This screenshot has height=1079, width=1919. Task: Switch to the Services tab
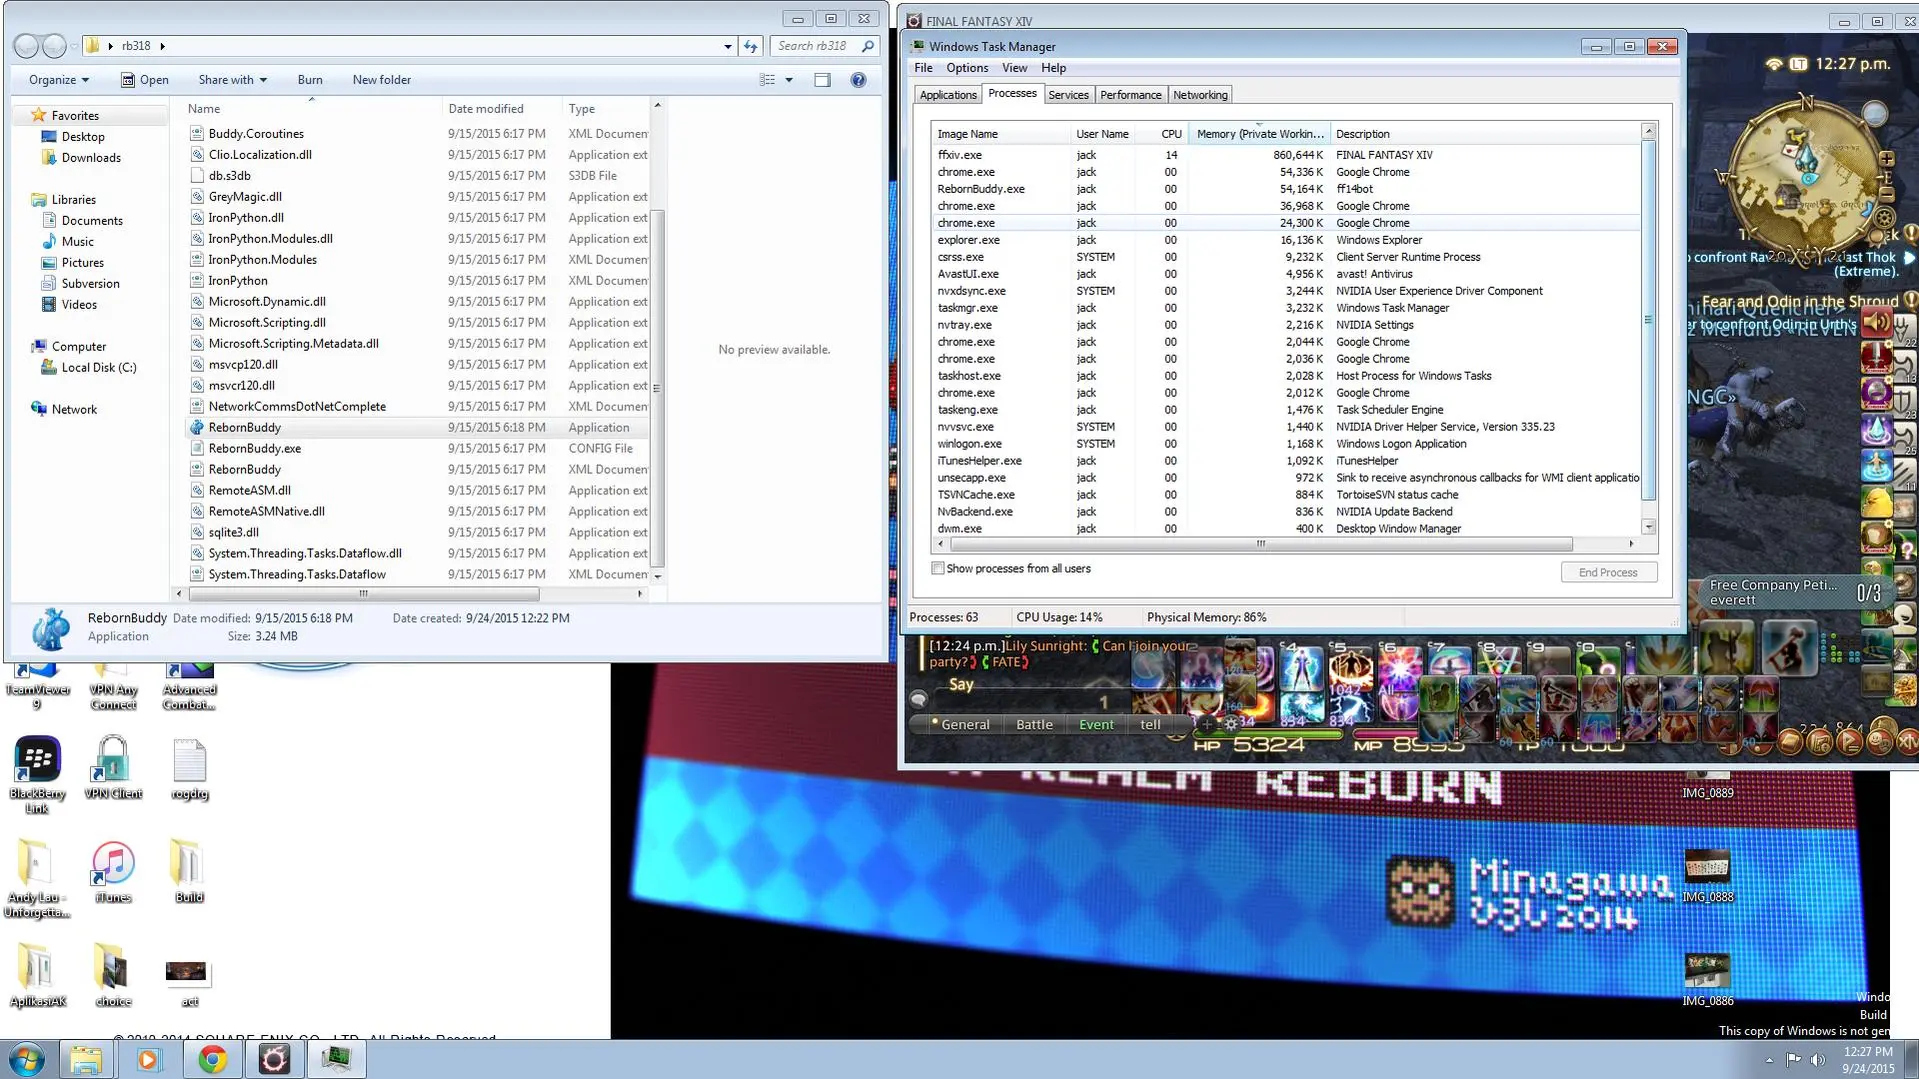coord(1068,95)
